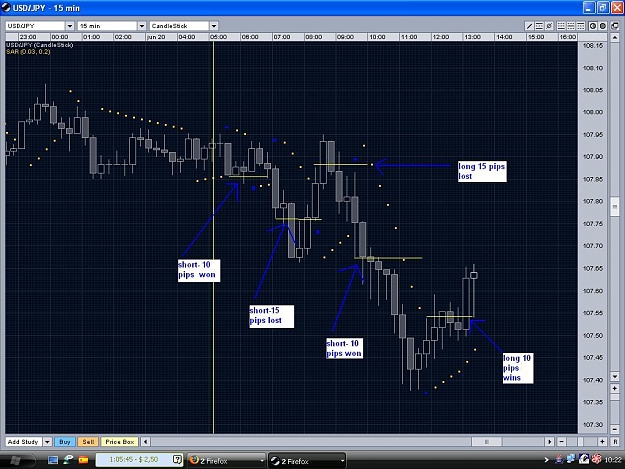Click the horizontal scroll right arrow
Viewport: 625px width, 469px height.
[x=550, y=442]
